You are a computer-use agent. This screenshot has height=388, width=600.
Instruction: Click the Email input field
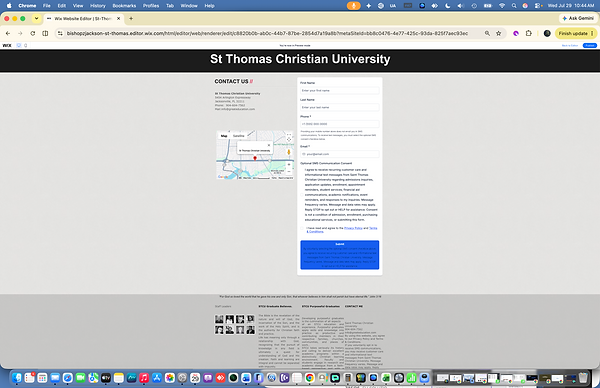(x=340, y=154)
